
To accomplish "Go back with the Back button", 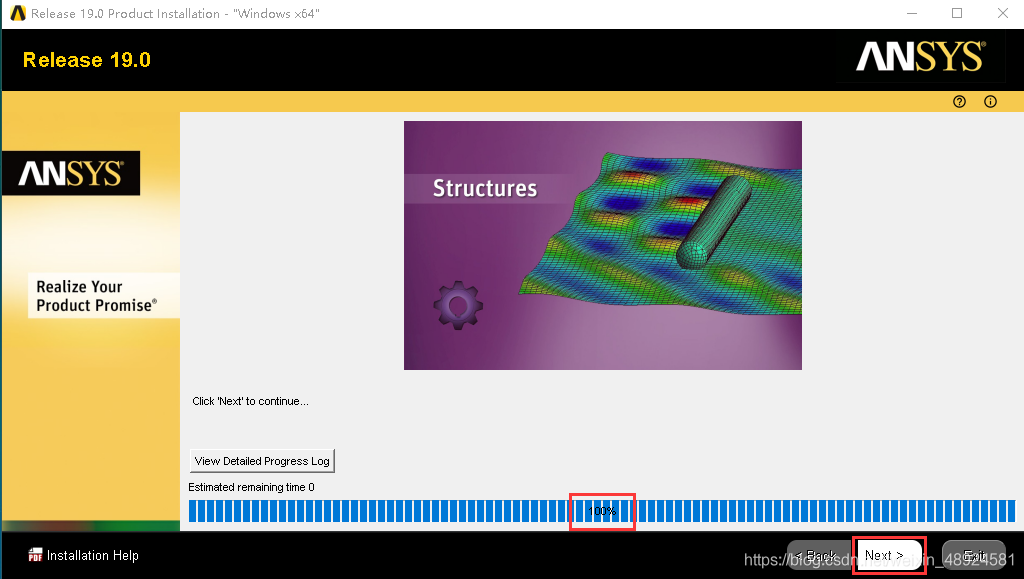I will click(x=819, y=556).
